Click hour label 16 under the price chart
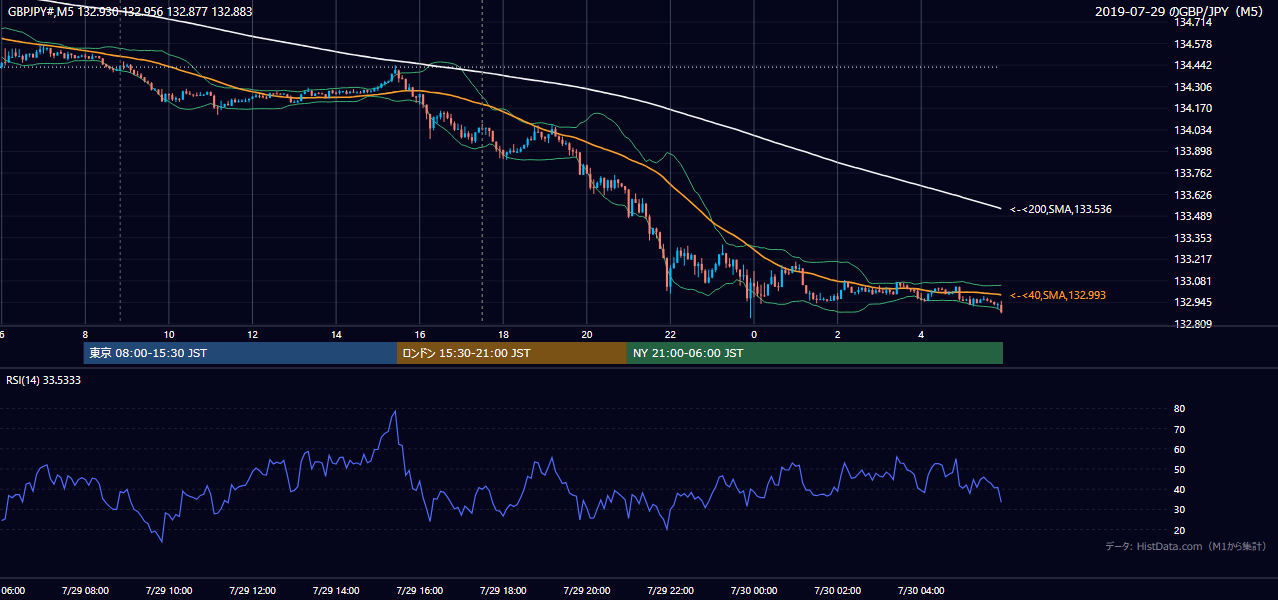1278x600 pixels. coord(420,335)
